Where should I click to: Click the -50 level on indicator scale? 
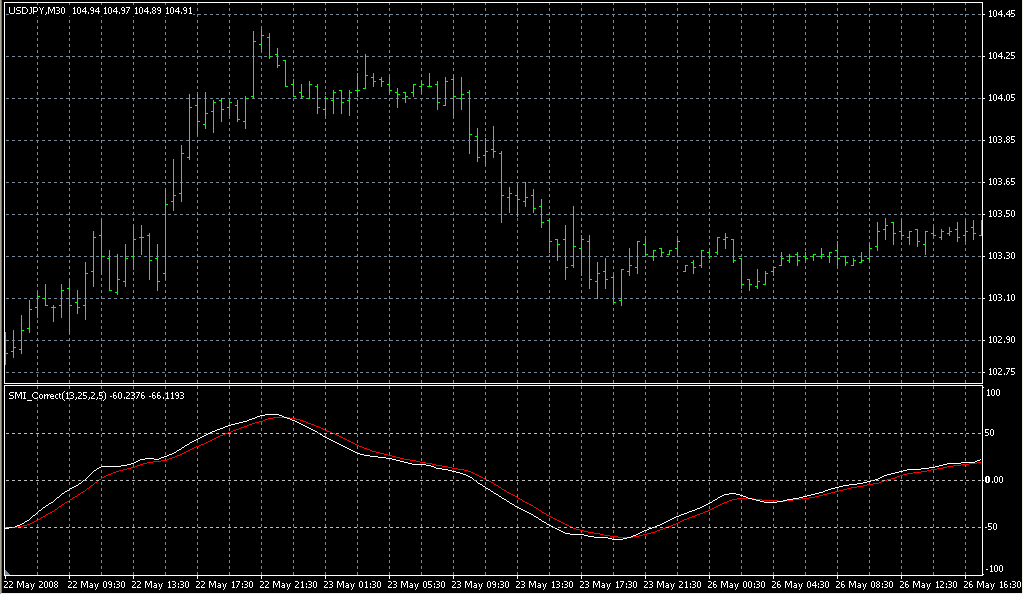pyautogui.click(x=997, y=526)
